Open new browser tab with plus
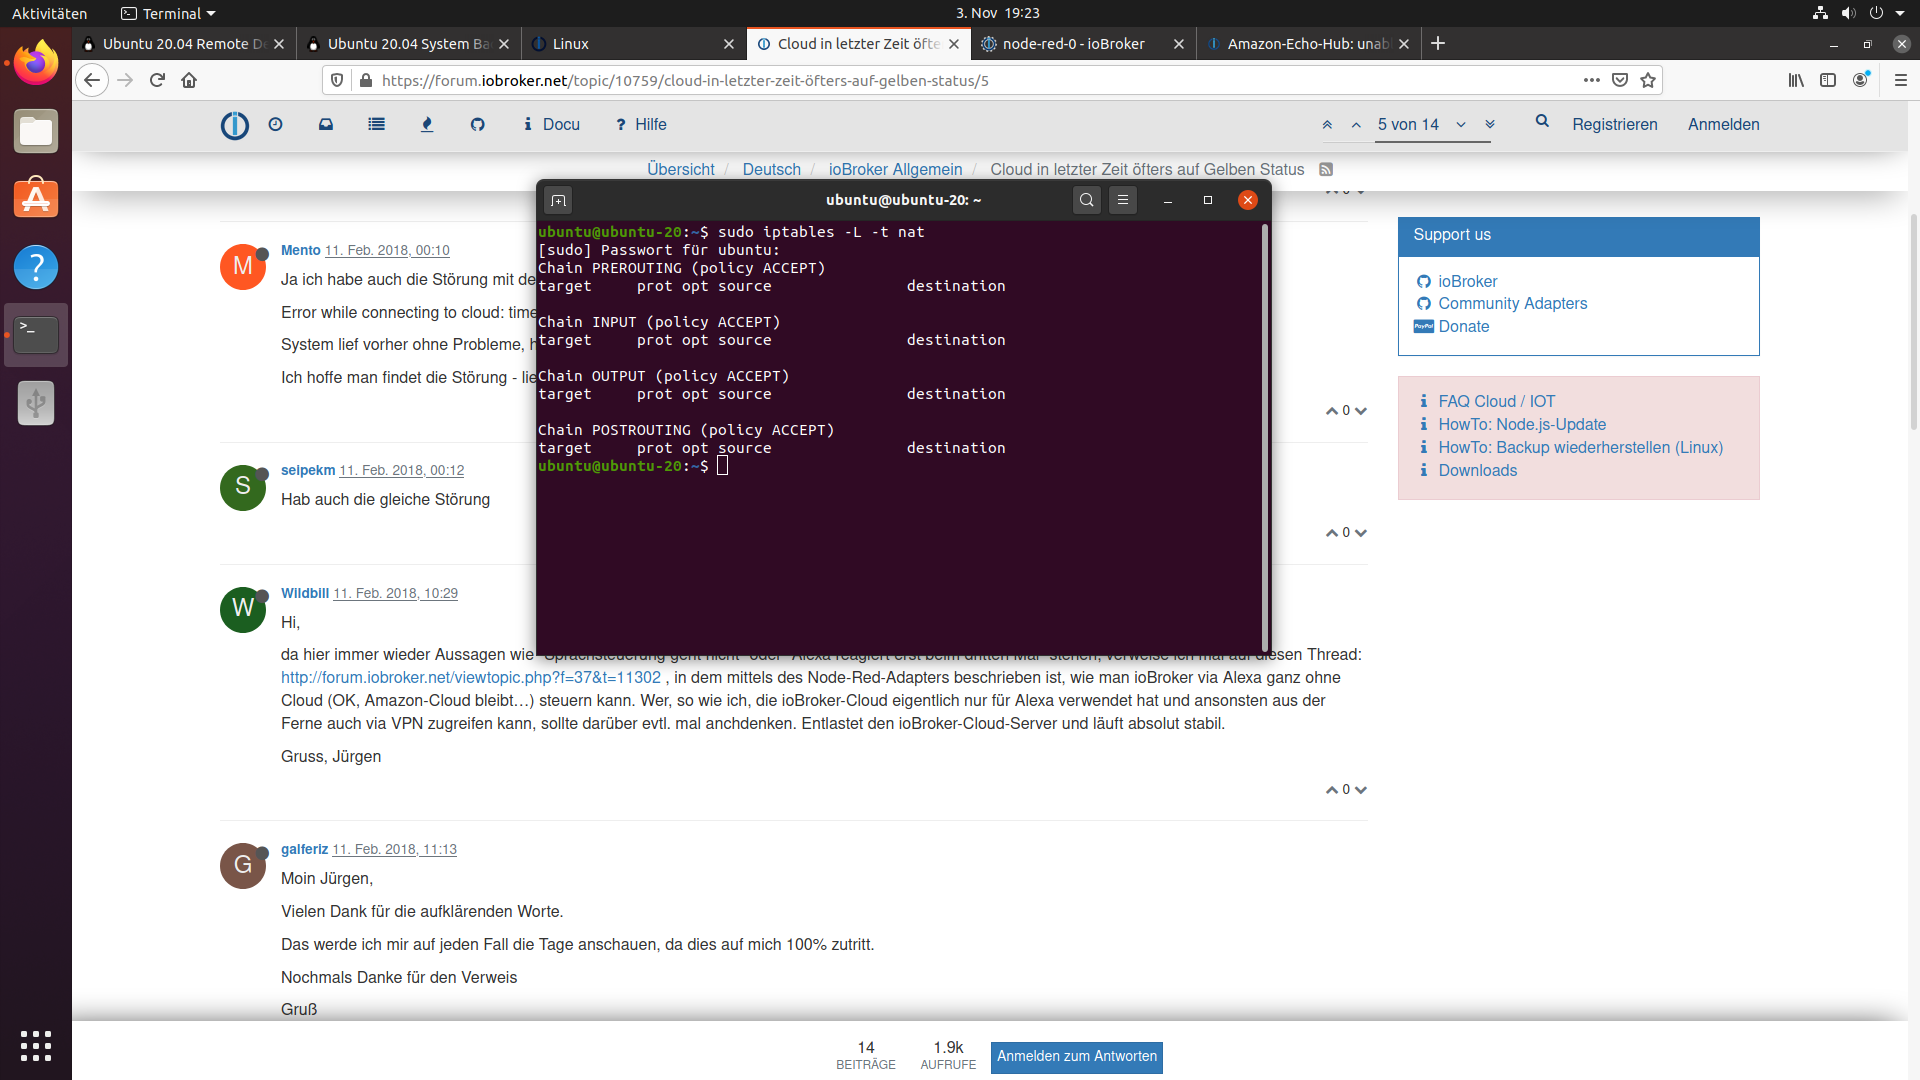Screen dimensions: 1920x1080 click(x=1438, y=43)
